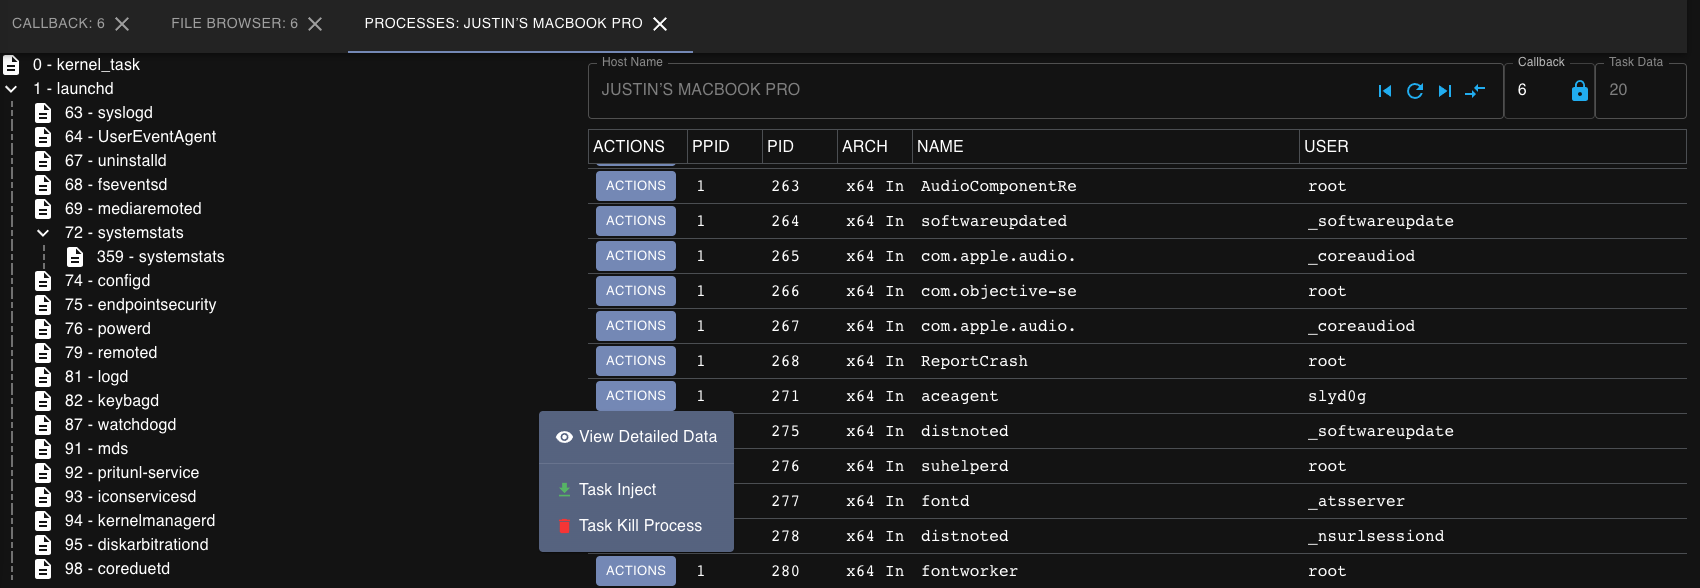
Task: Click the file icon next to 94 - kernelmanagerd
Action: (43, 521)
